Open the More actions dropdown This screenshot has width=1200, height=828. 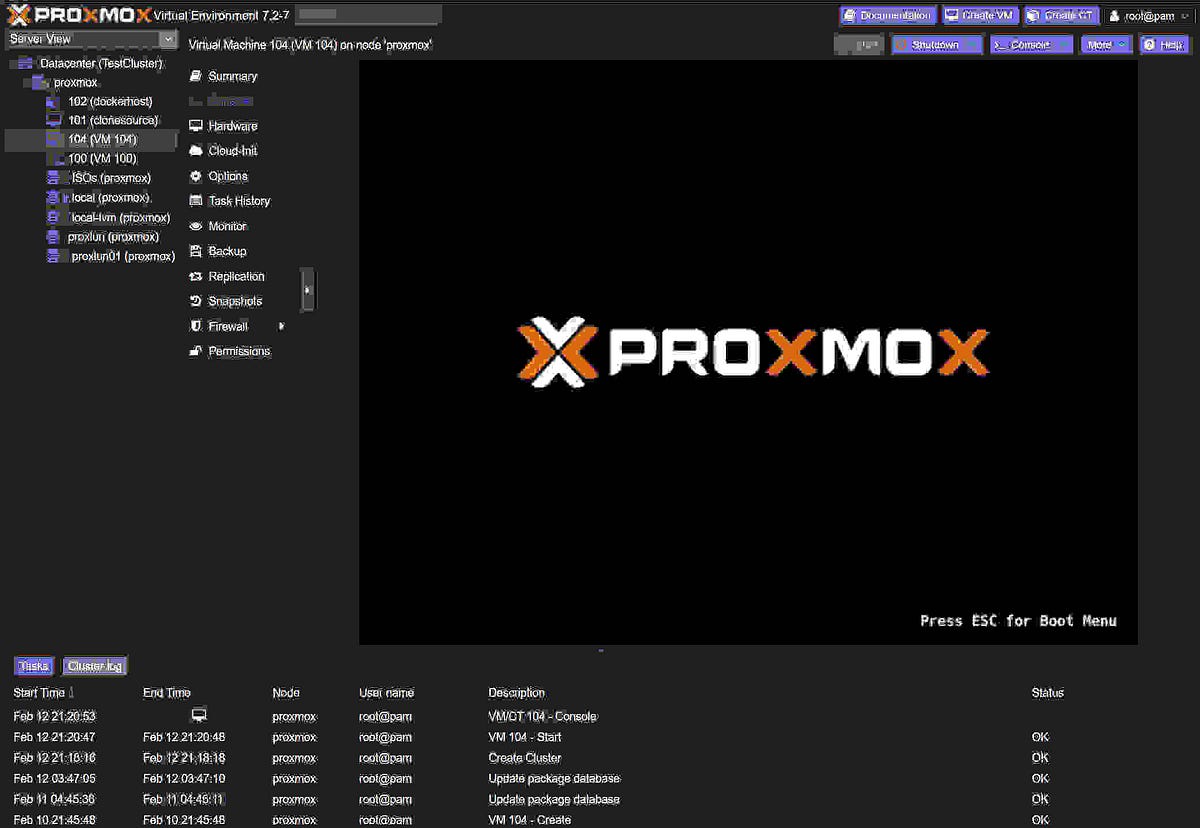point(1105,43)
